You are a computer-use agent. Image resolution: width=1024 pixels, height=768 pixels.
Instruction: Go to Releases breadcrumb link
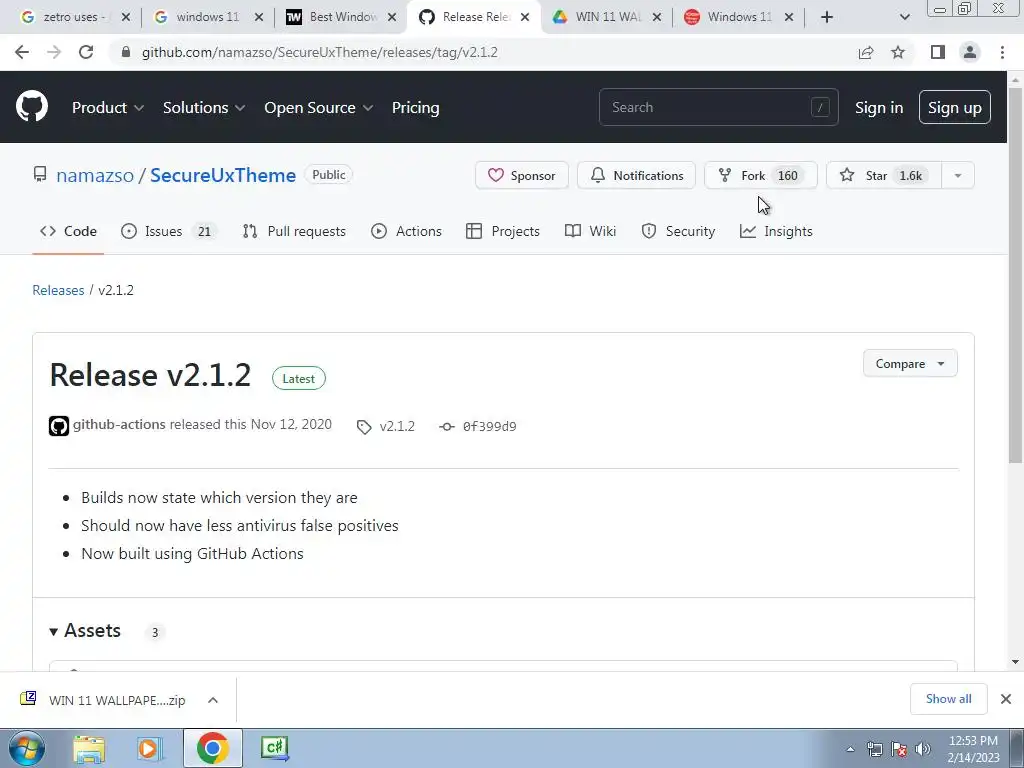coord(58,290)
